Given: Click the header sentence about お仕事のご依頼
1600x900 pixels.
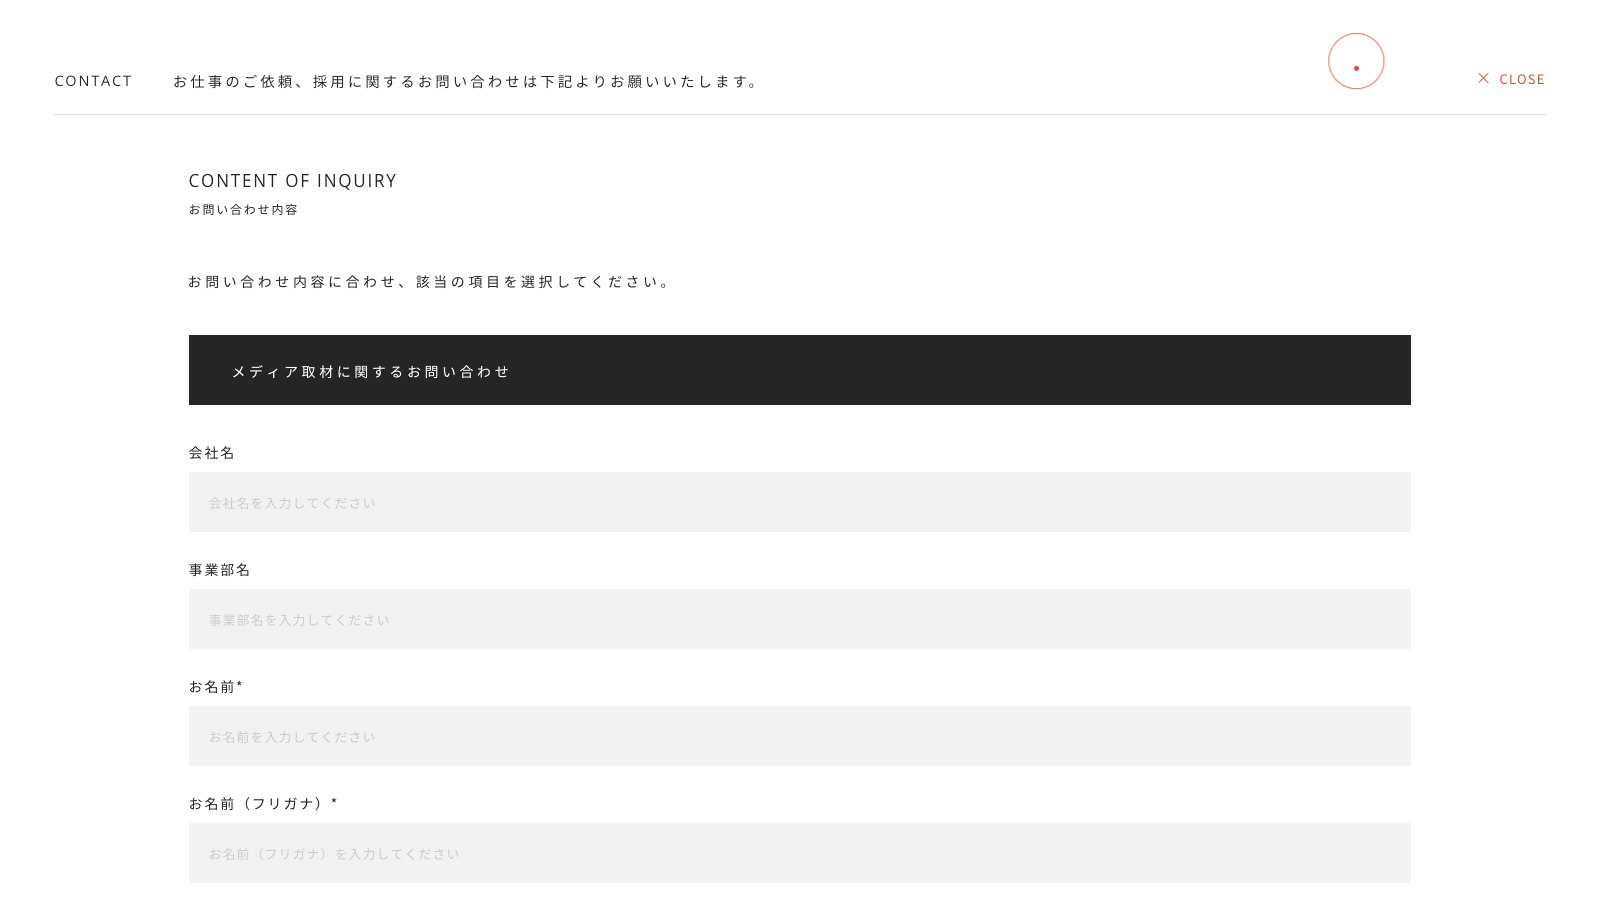Looking at the screenshot, I should coord(466,81).
